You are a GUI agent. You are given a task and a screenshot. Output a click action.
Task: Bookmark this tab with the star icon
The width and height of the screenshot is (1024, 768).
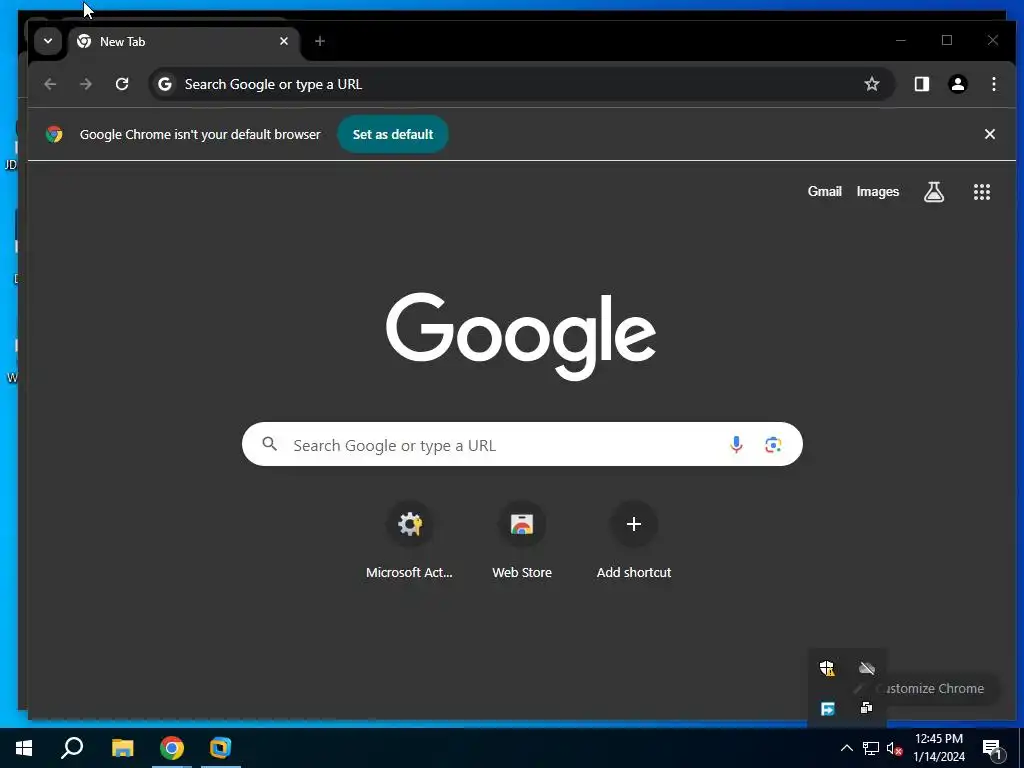[872, 84]
